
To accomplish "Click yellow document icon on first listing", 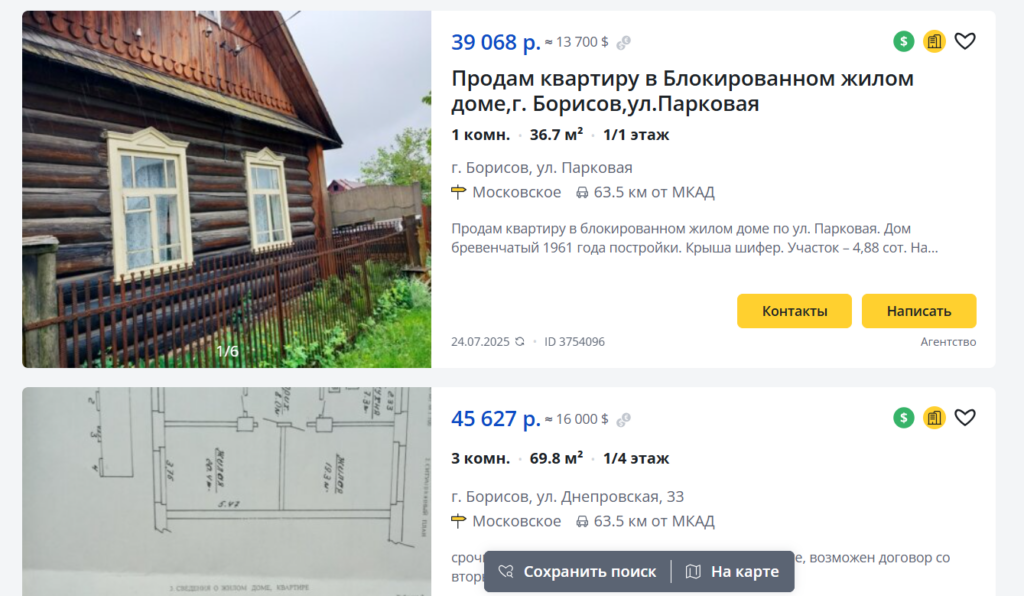I will pos(935,42).
